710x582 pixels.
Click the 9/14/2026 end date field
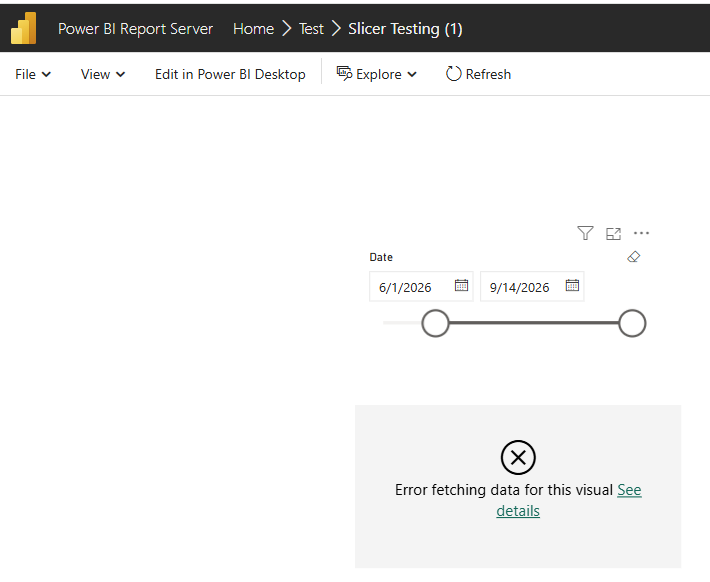pos(532,287)
